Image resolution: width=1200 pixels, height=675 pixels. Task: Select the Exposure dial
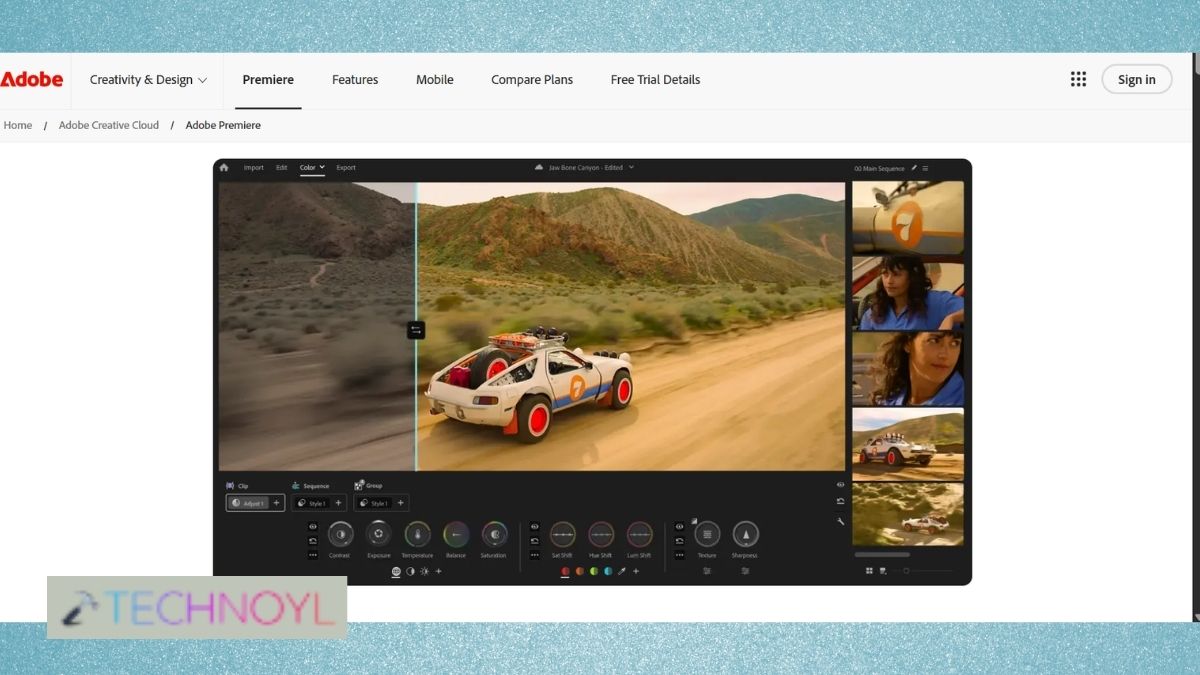click(378, 534)
